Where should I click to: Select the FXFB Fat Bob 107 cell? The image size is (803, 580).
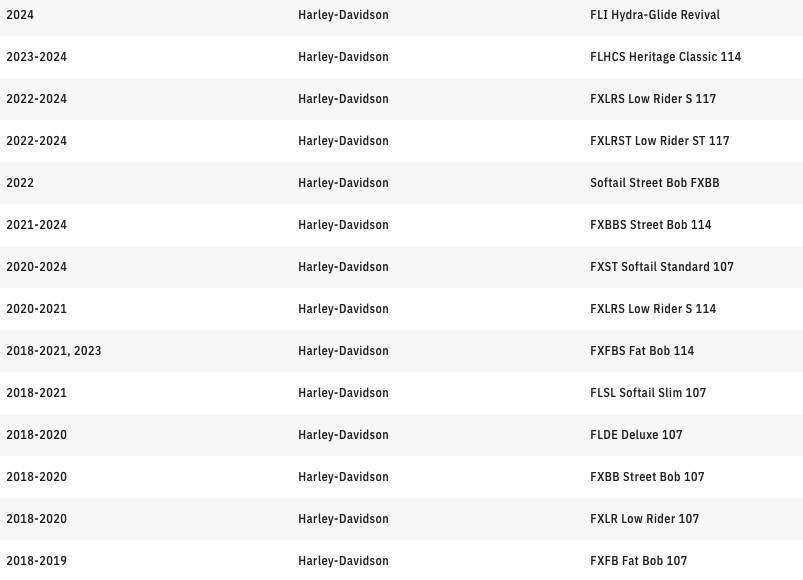click(x=638, y=561)
